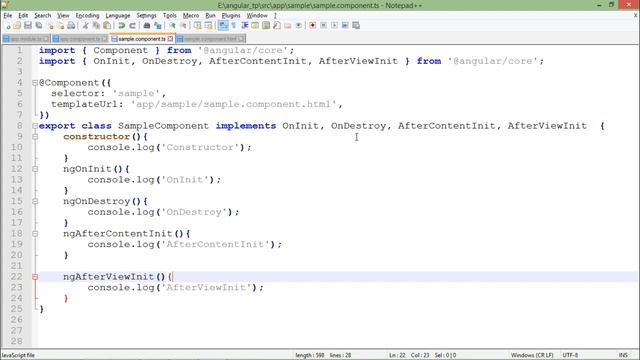640x360 pixels.
Task: Toggle file monitoring (eye icon)
Action: click(x=299, y=25)
